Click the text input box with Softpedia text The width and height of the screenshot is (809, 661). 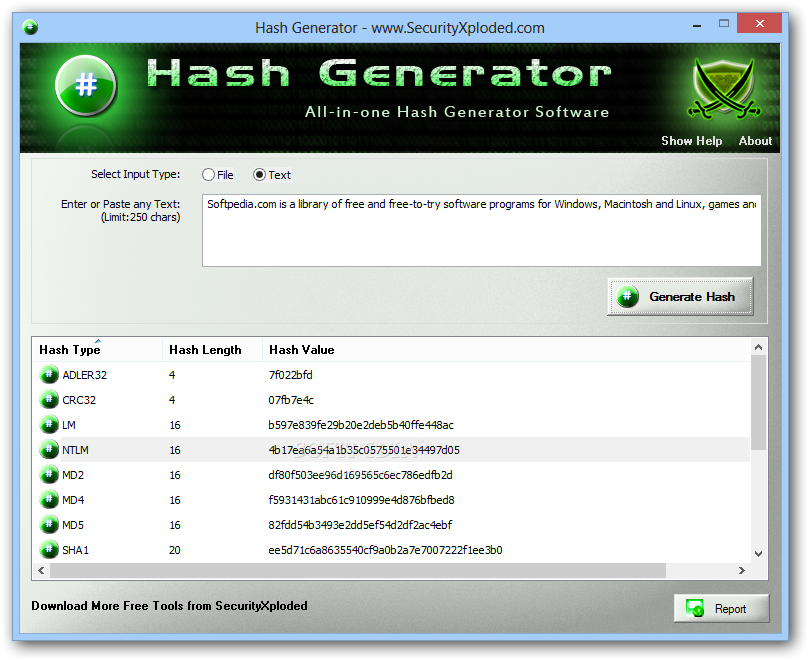[x=481, y=230]
